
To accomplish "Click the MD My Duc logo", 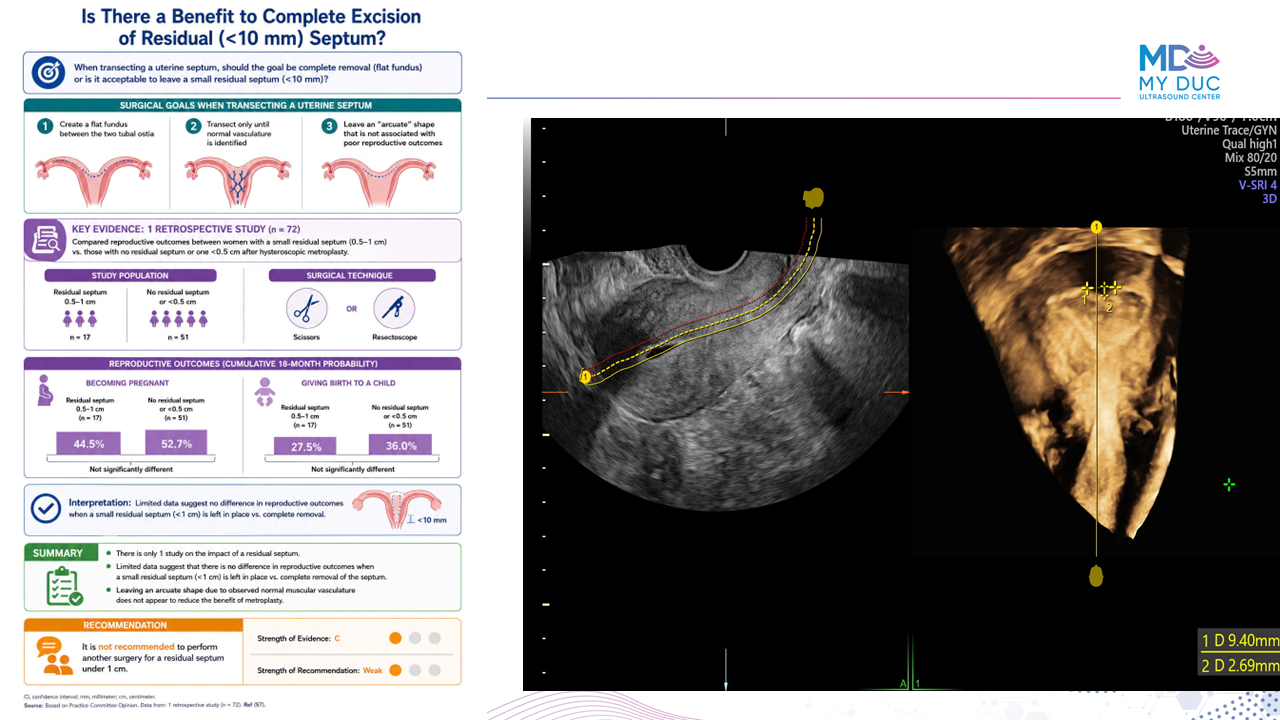I will click(x=1180, y=71).
